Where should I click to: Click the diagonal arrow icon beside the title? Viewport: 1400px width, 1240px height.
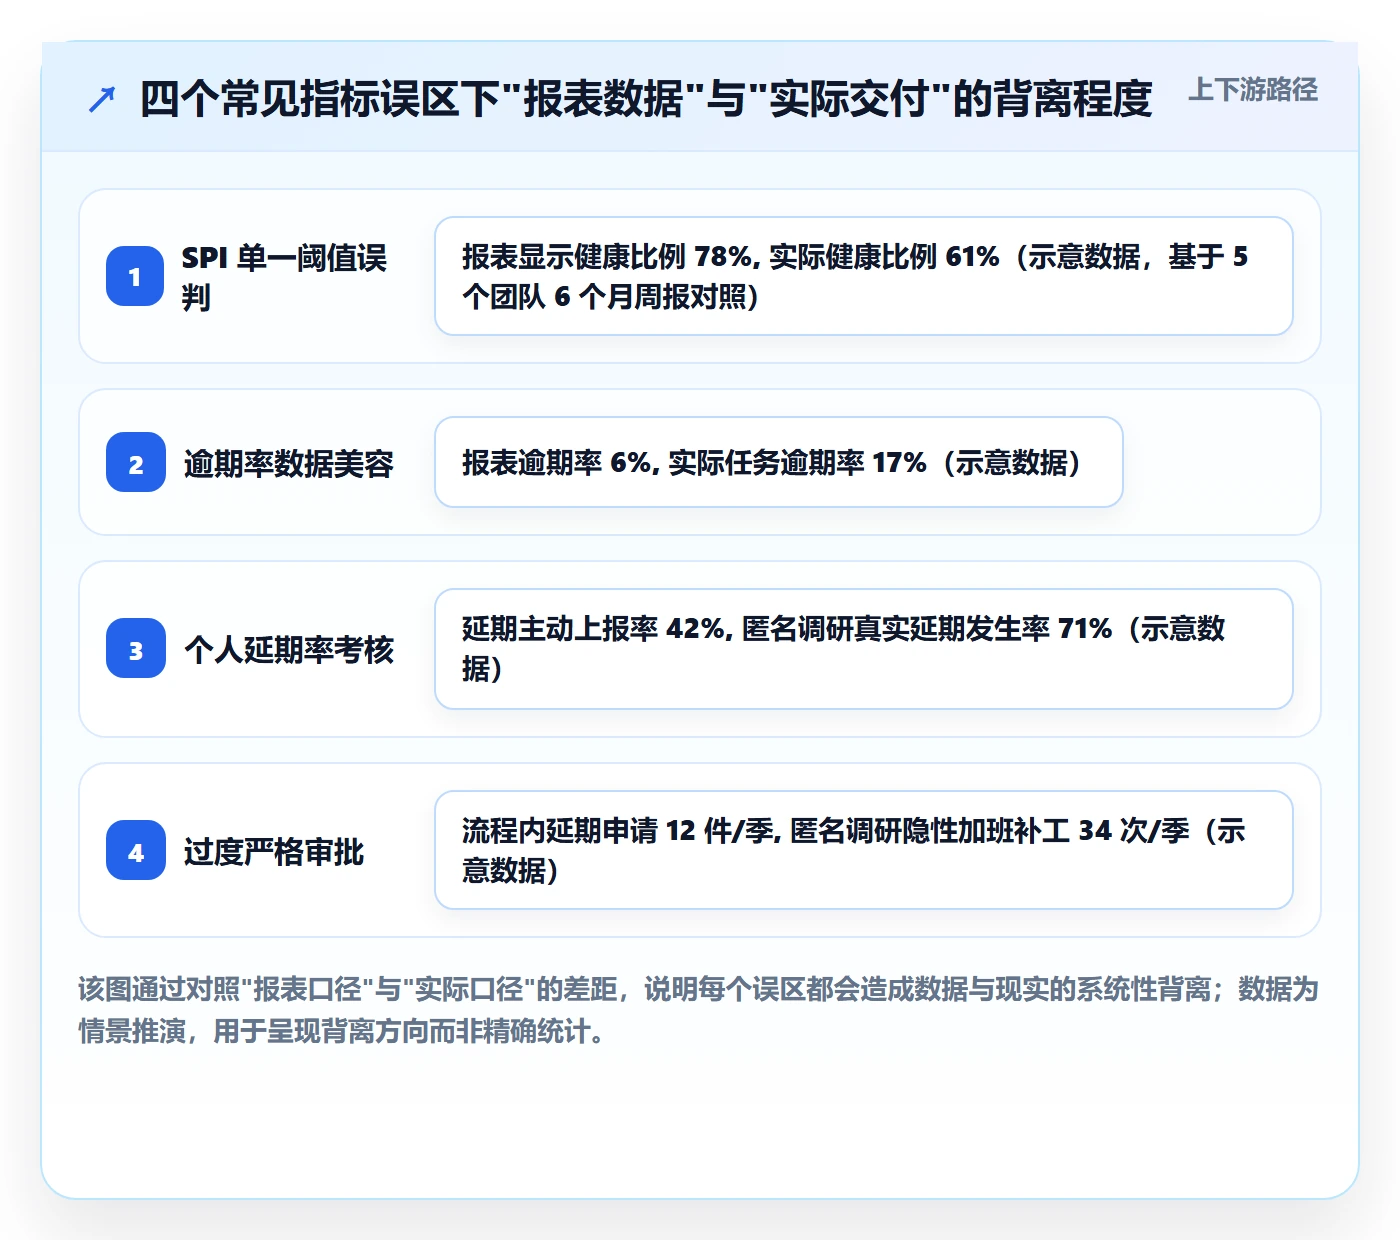click(x=102, y=99)
